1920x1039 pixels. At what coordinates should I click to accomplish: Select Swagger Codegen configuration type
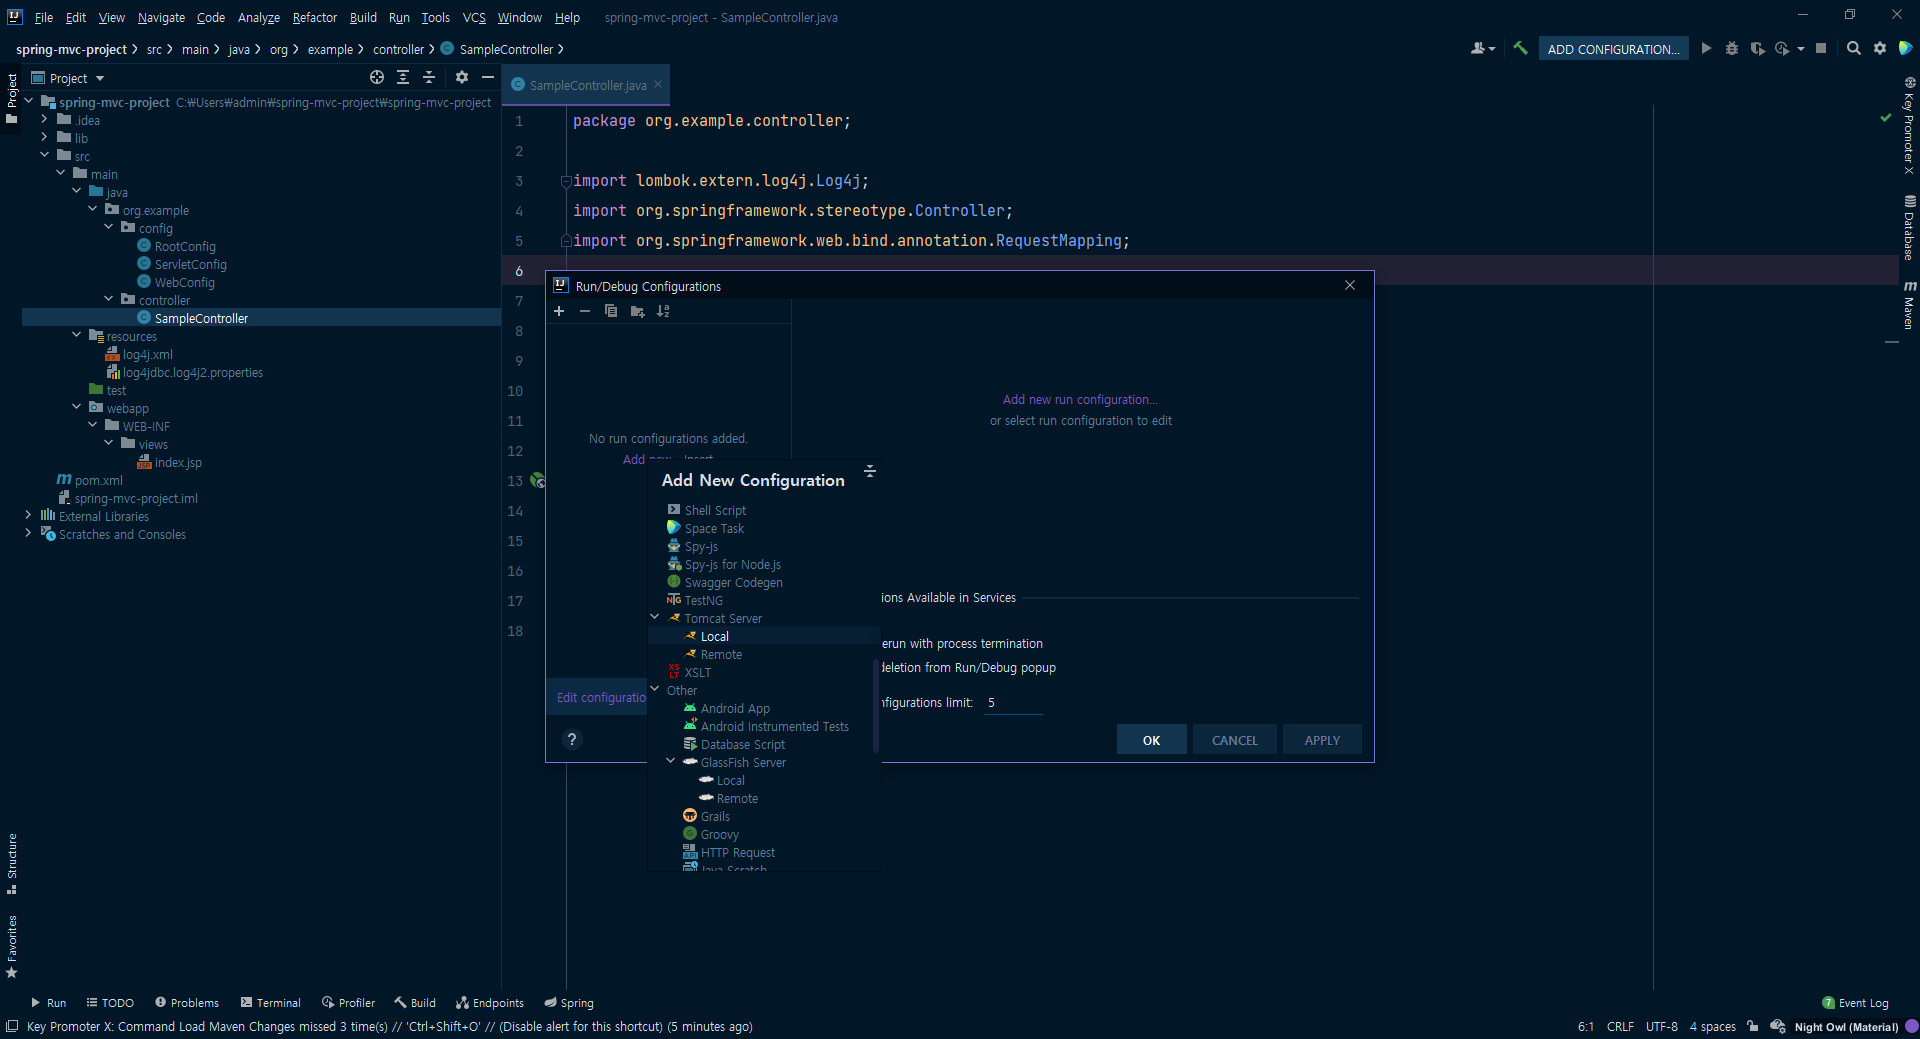(764, 582)
